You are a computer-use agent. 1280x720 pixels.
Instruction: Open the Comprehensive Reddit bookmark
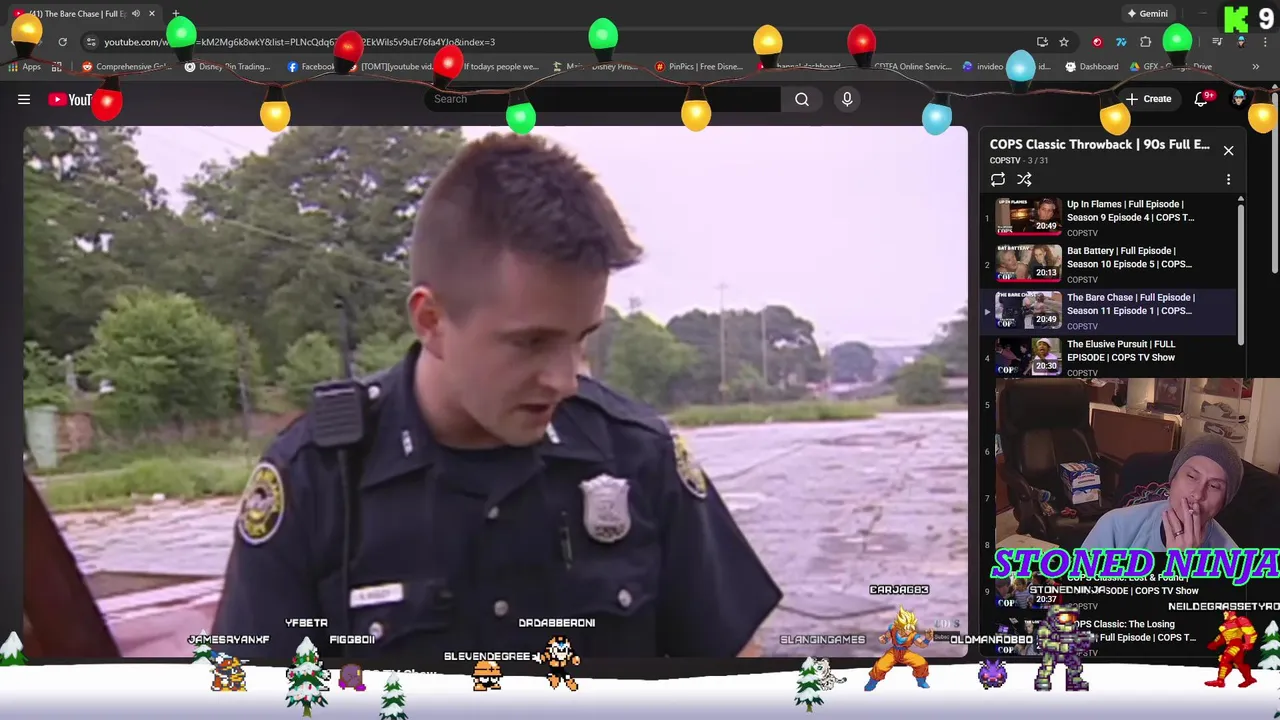[x=127, y=67]
